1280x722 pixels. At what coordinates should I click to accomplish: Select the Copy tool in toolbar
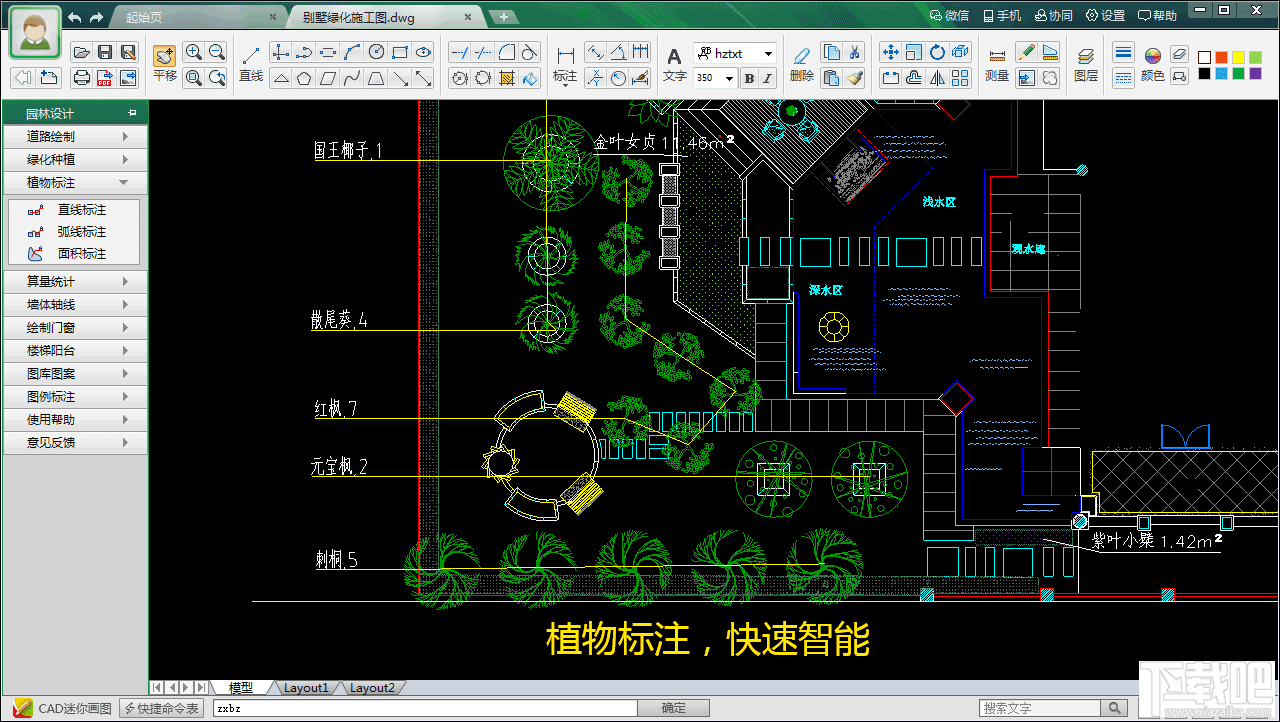[832, 52]
